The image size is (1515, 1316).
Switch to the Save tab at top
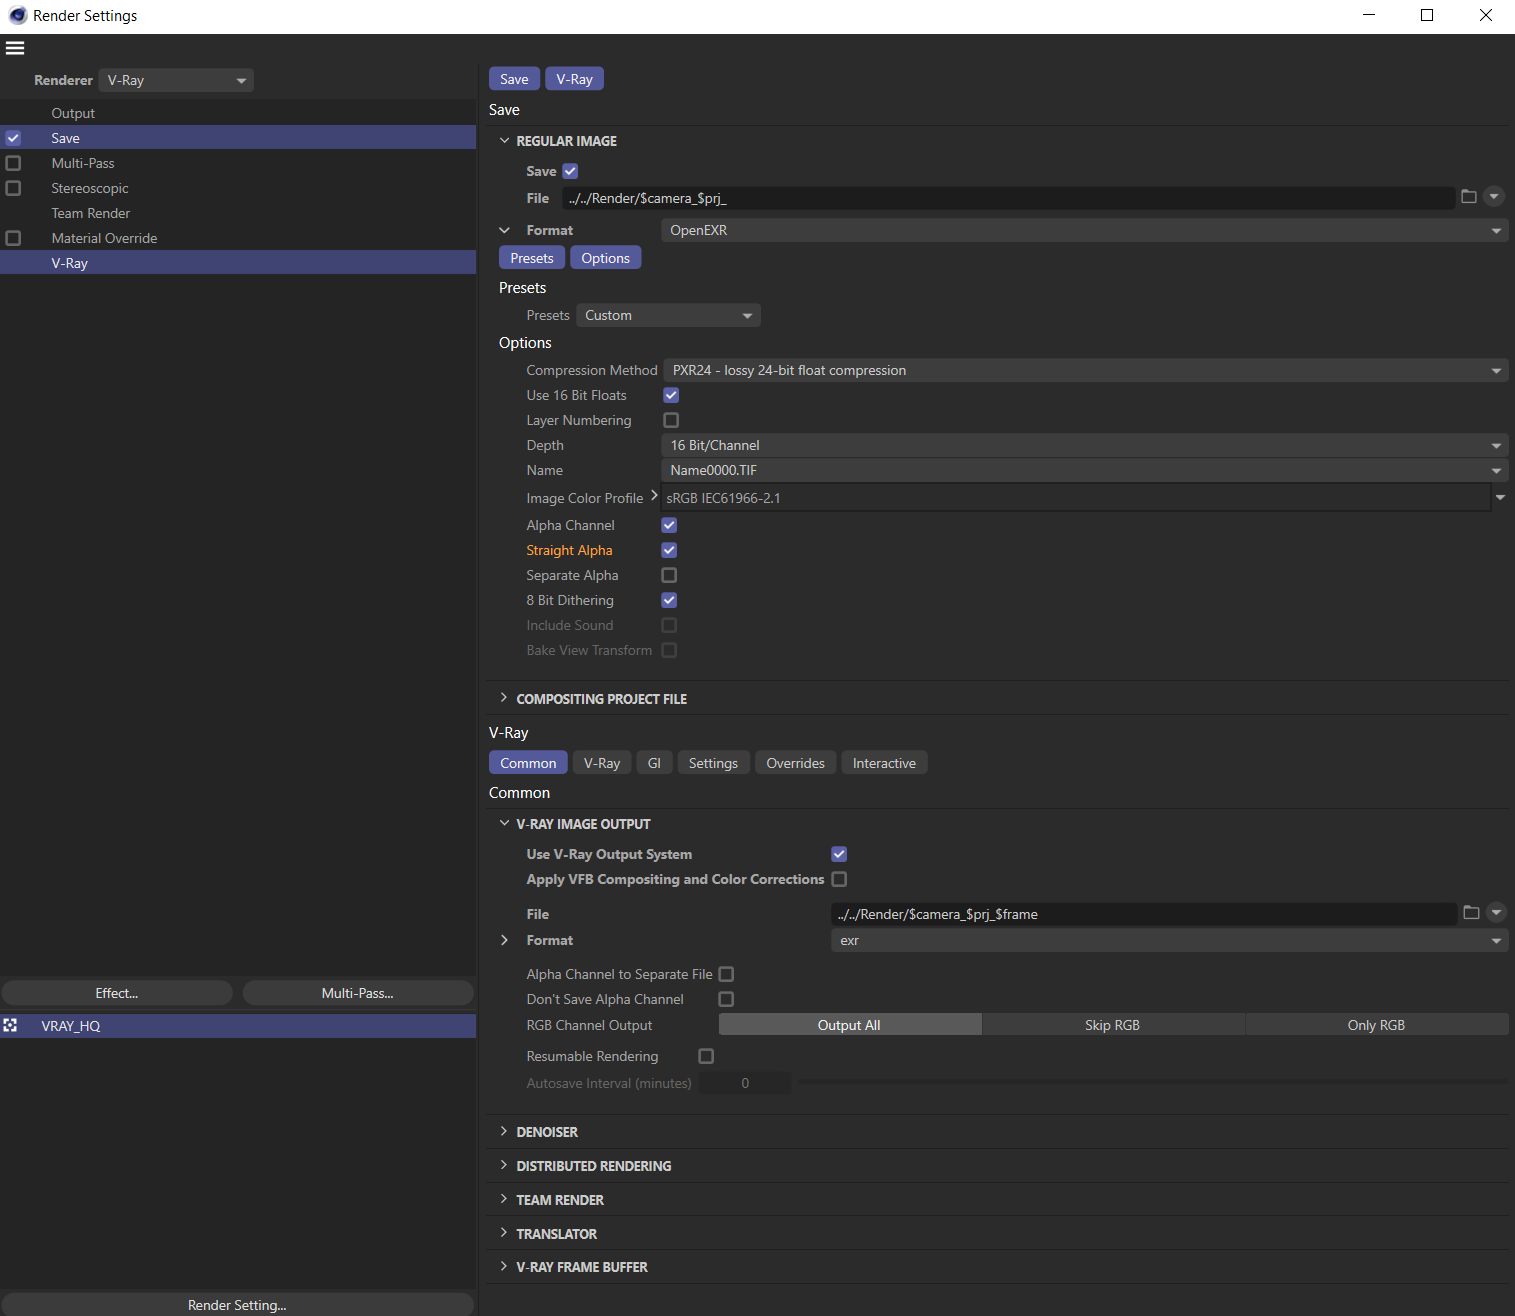click(514, 79)
